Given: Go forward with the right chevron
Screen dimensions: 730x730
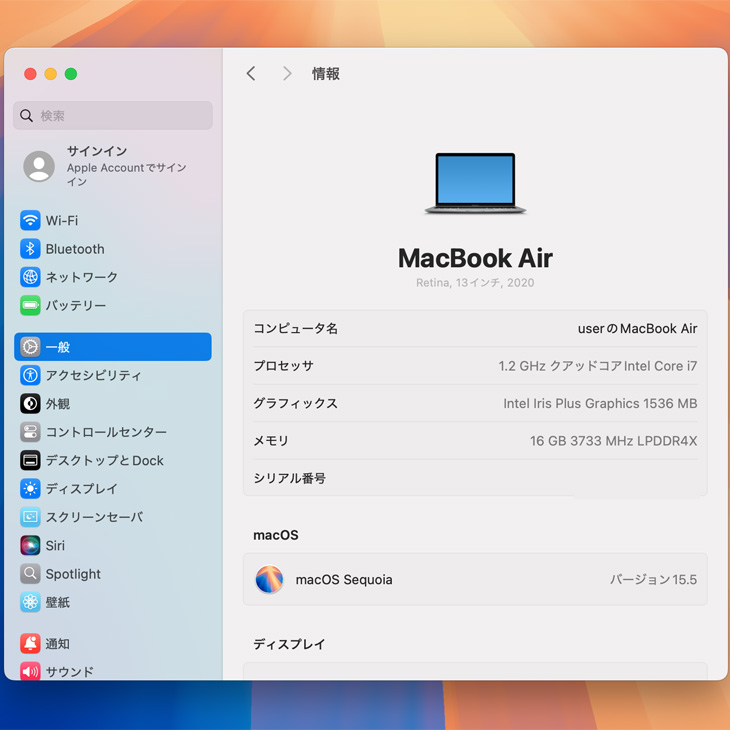Looking at the screenshot, I should 287,73.
